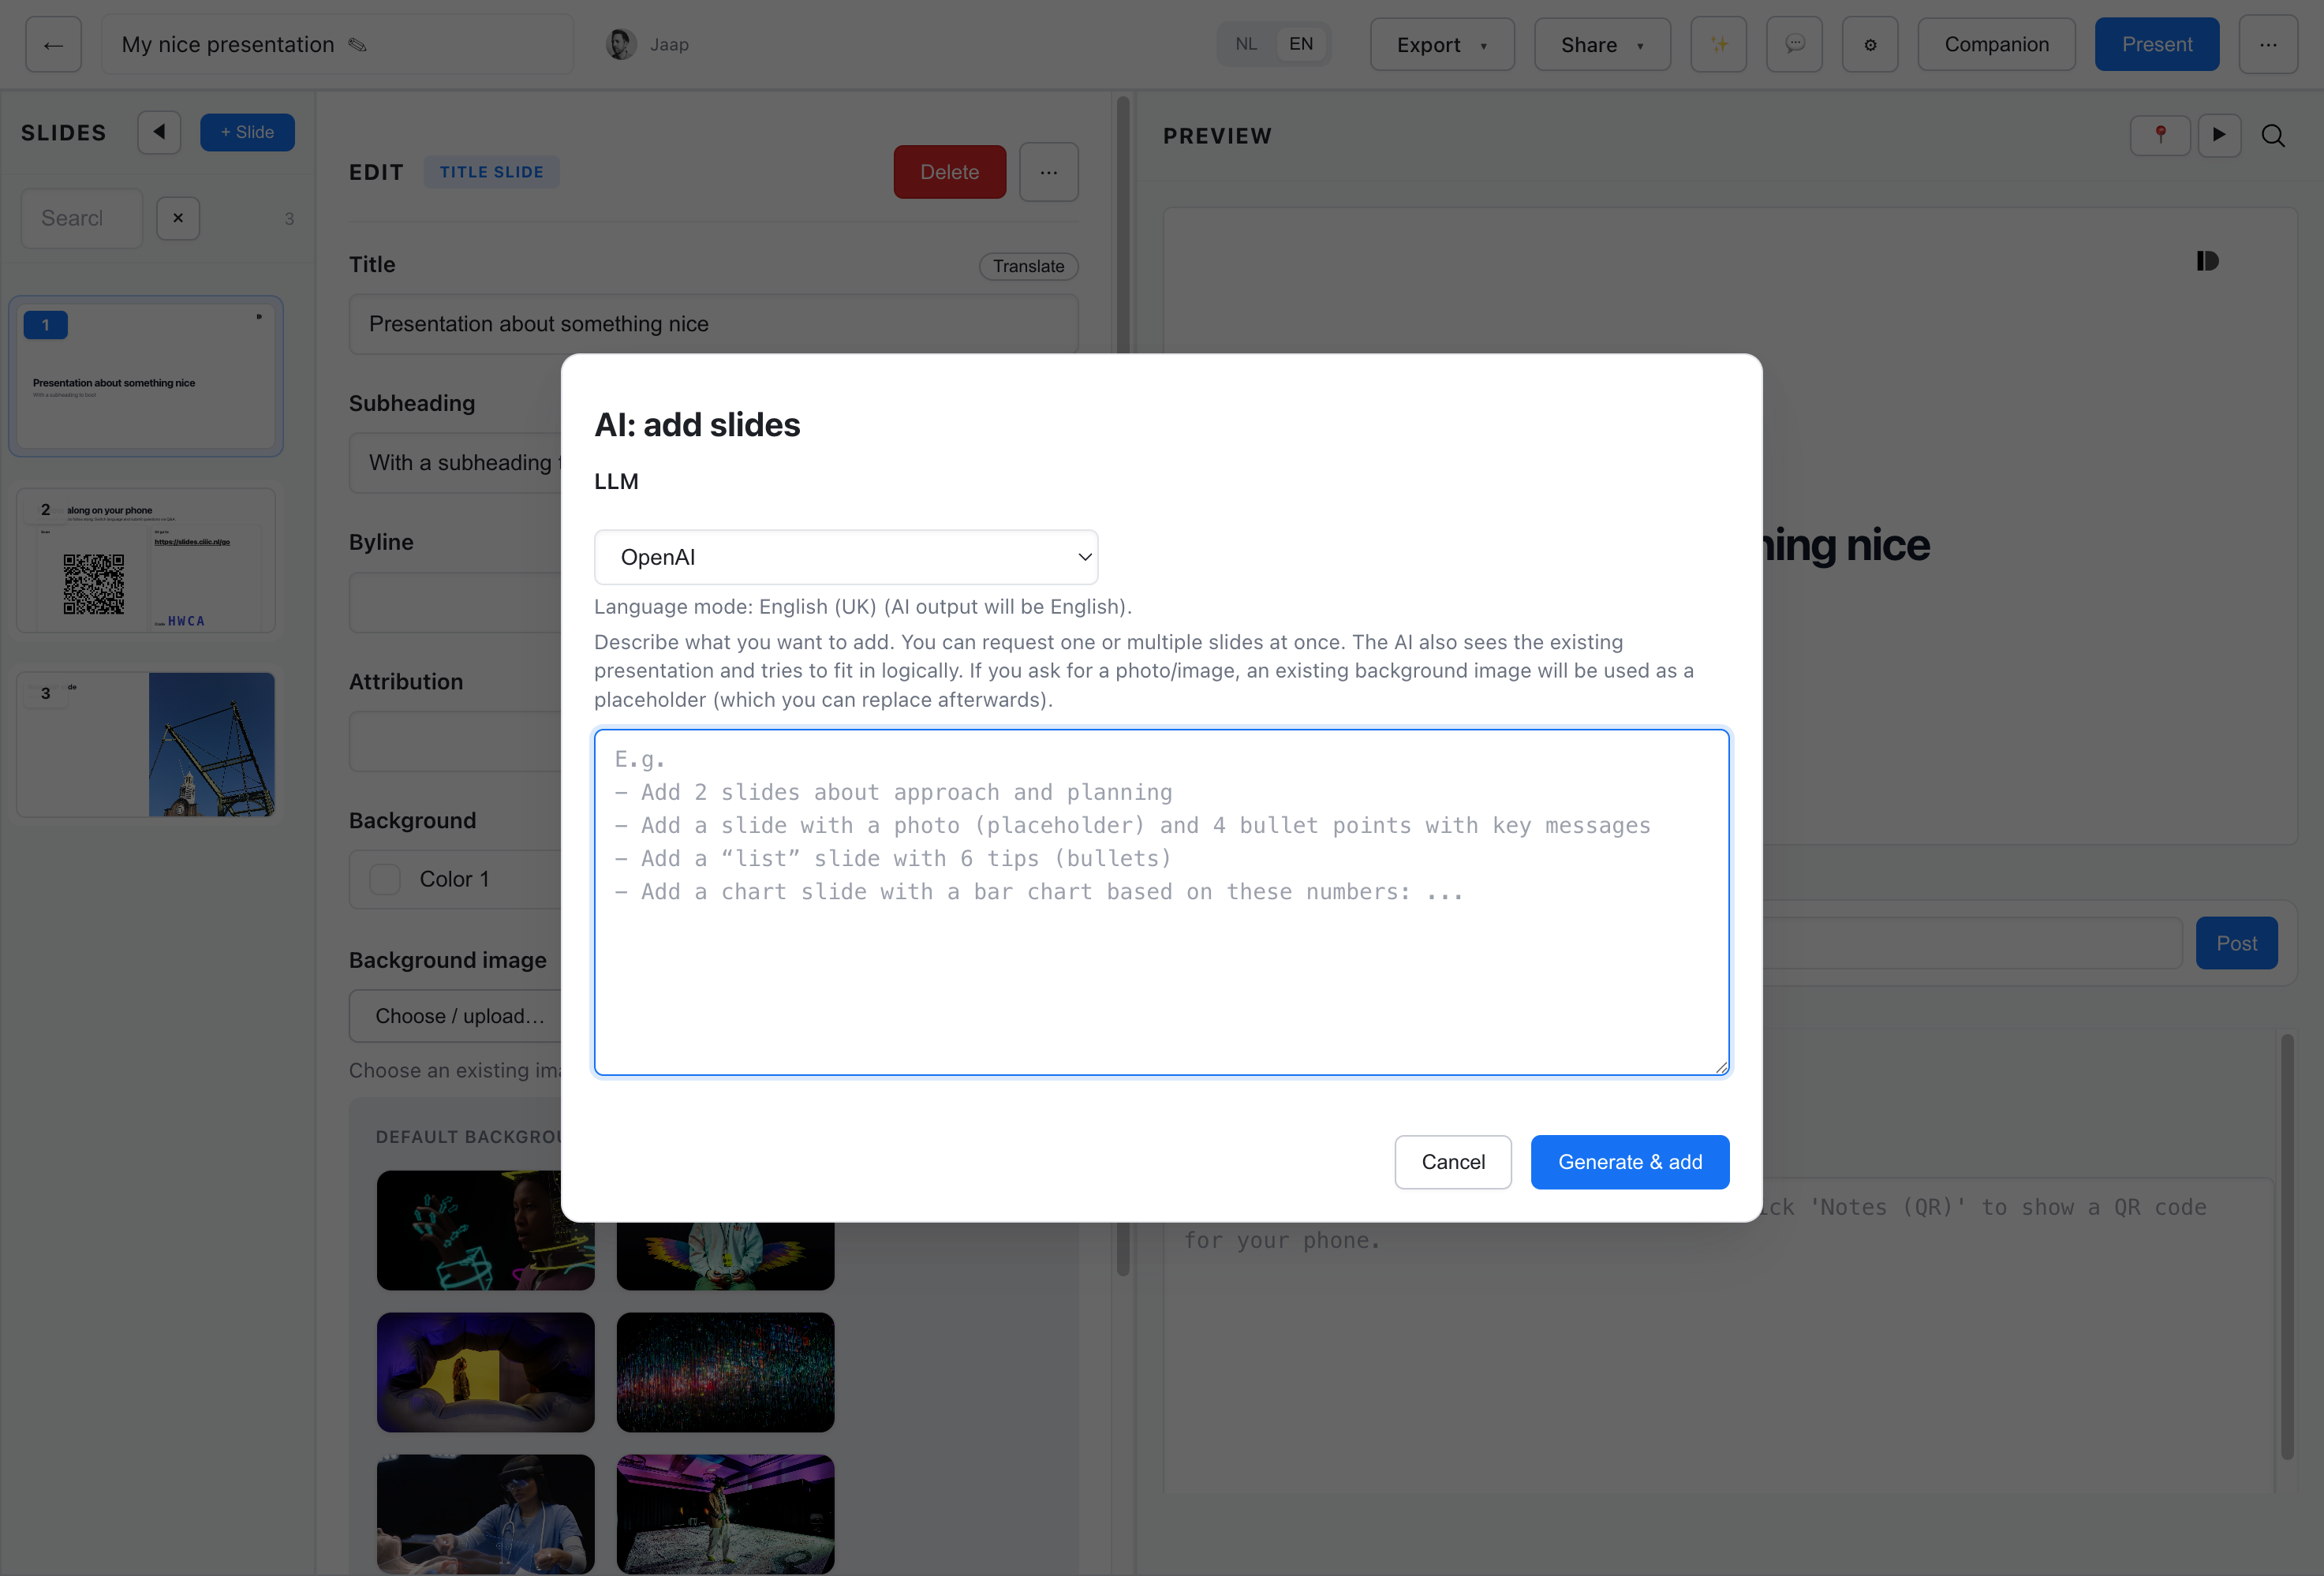The width and height of the screenshot is (2324, 1576).
Task: Add a new slide with + Slide
Action: [x=247, y=132]
